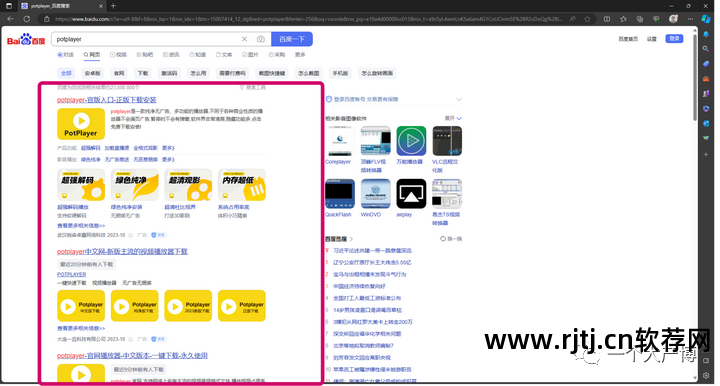Reload the page with refresh icon
The width and height of the screenshot is (720, 386).
[27, 19]
